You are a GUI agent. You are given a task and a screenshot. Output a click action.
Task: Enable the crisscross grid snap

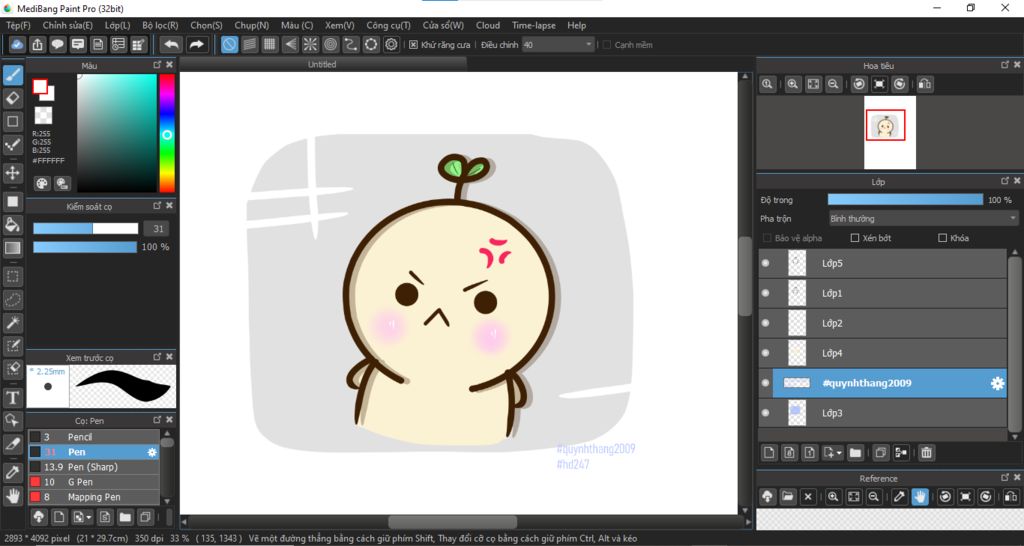tap(270, 44)
